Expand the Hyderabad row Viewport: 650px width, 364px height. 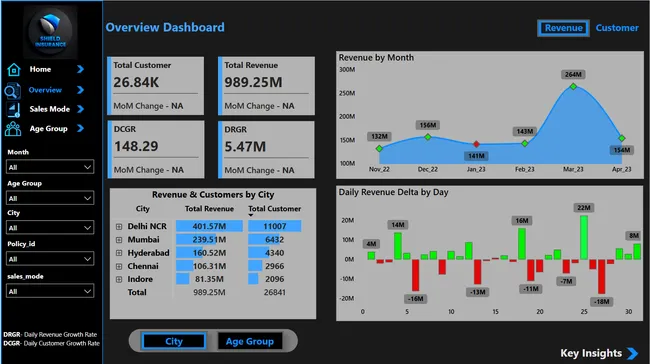tap(119, 253)
